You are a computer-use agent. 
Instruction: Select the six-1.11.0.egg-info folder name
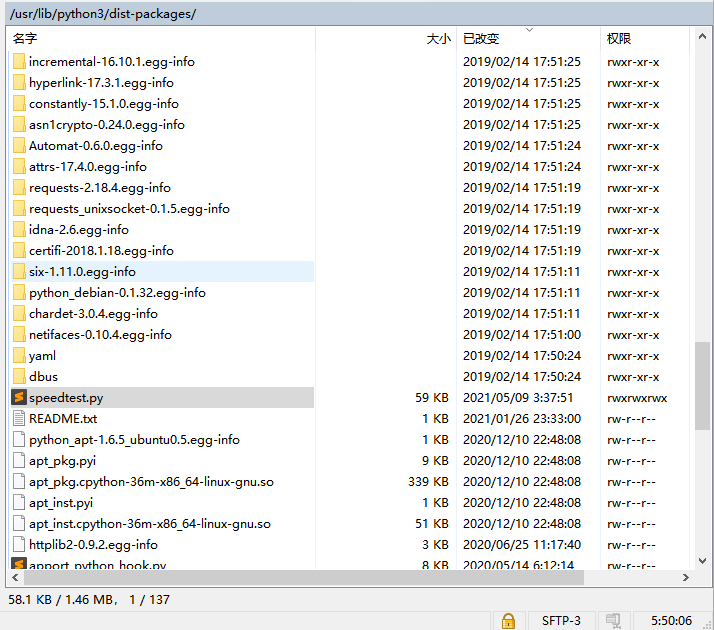coord(82,272)
